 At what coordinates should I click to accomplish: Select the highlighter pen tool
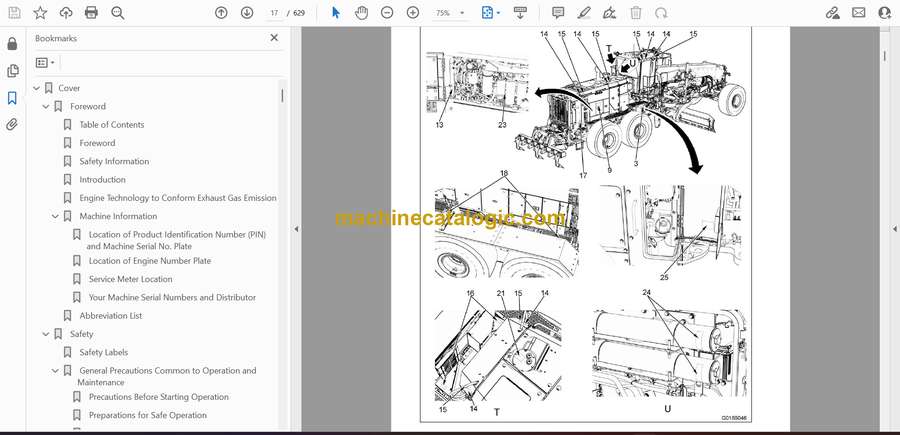(x=584, y=13)
